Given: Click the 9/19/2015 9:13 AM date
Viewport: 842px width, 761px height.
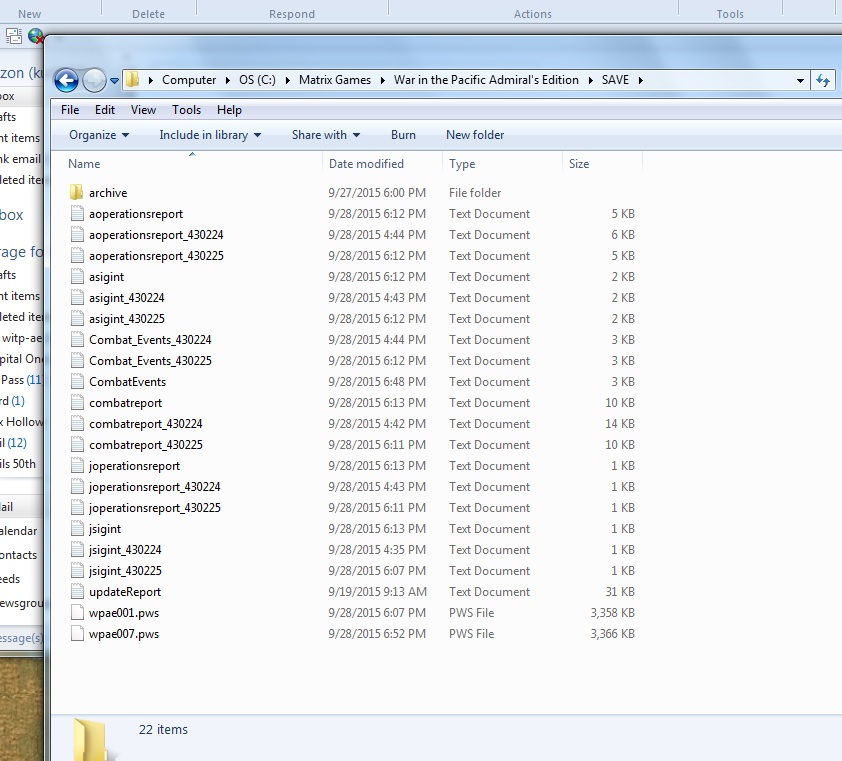Looking at the screenshot, I should [378, 591].
